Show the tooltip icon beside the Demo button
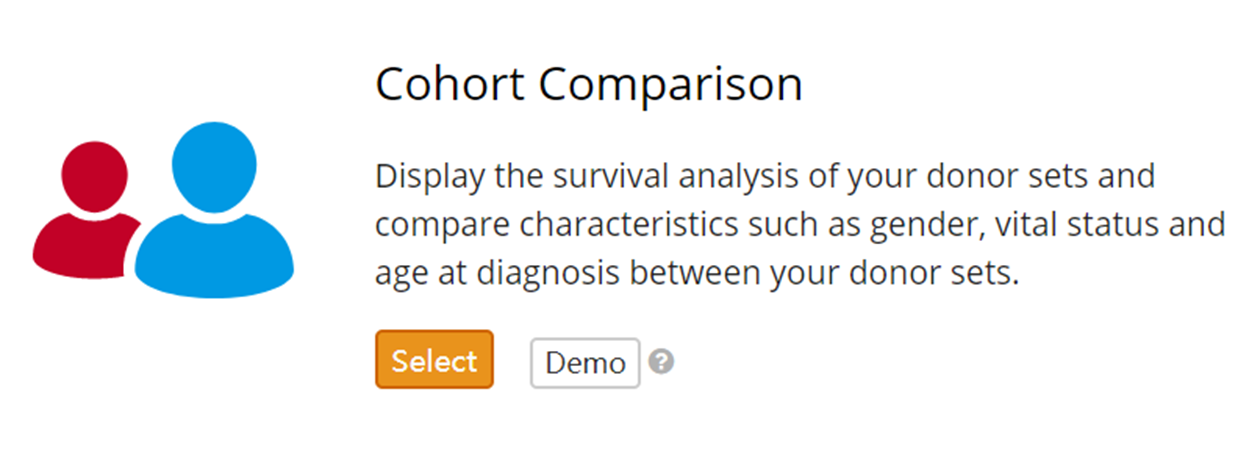 (x=660, y=361)
